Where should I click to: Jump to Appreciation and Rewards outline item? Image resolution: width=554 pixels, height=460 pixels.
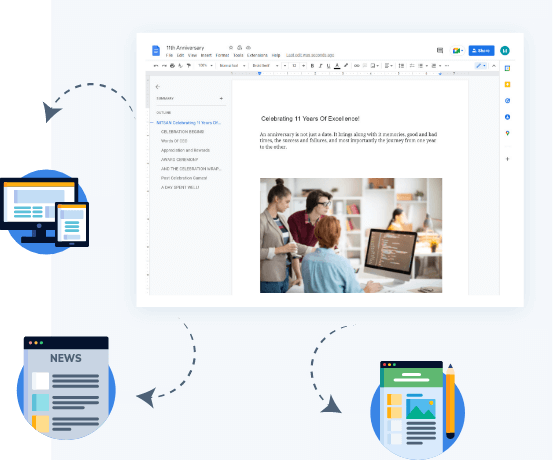tap(185, 151)
